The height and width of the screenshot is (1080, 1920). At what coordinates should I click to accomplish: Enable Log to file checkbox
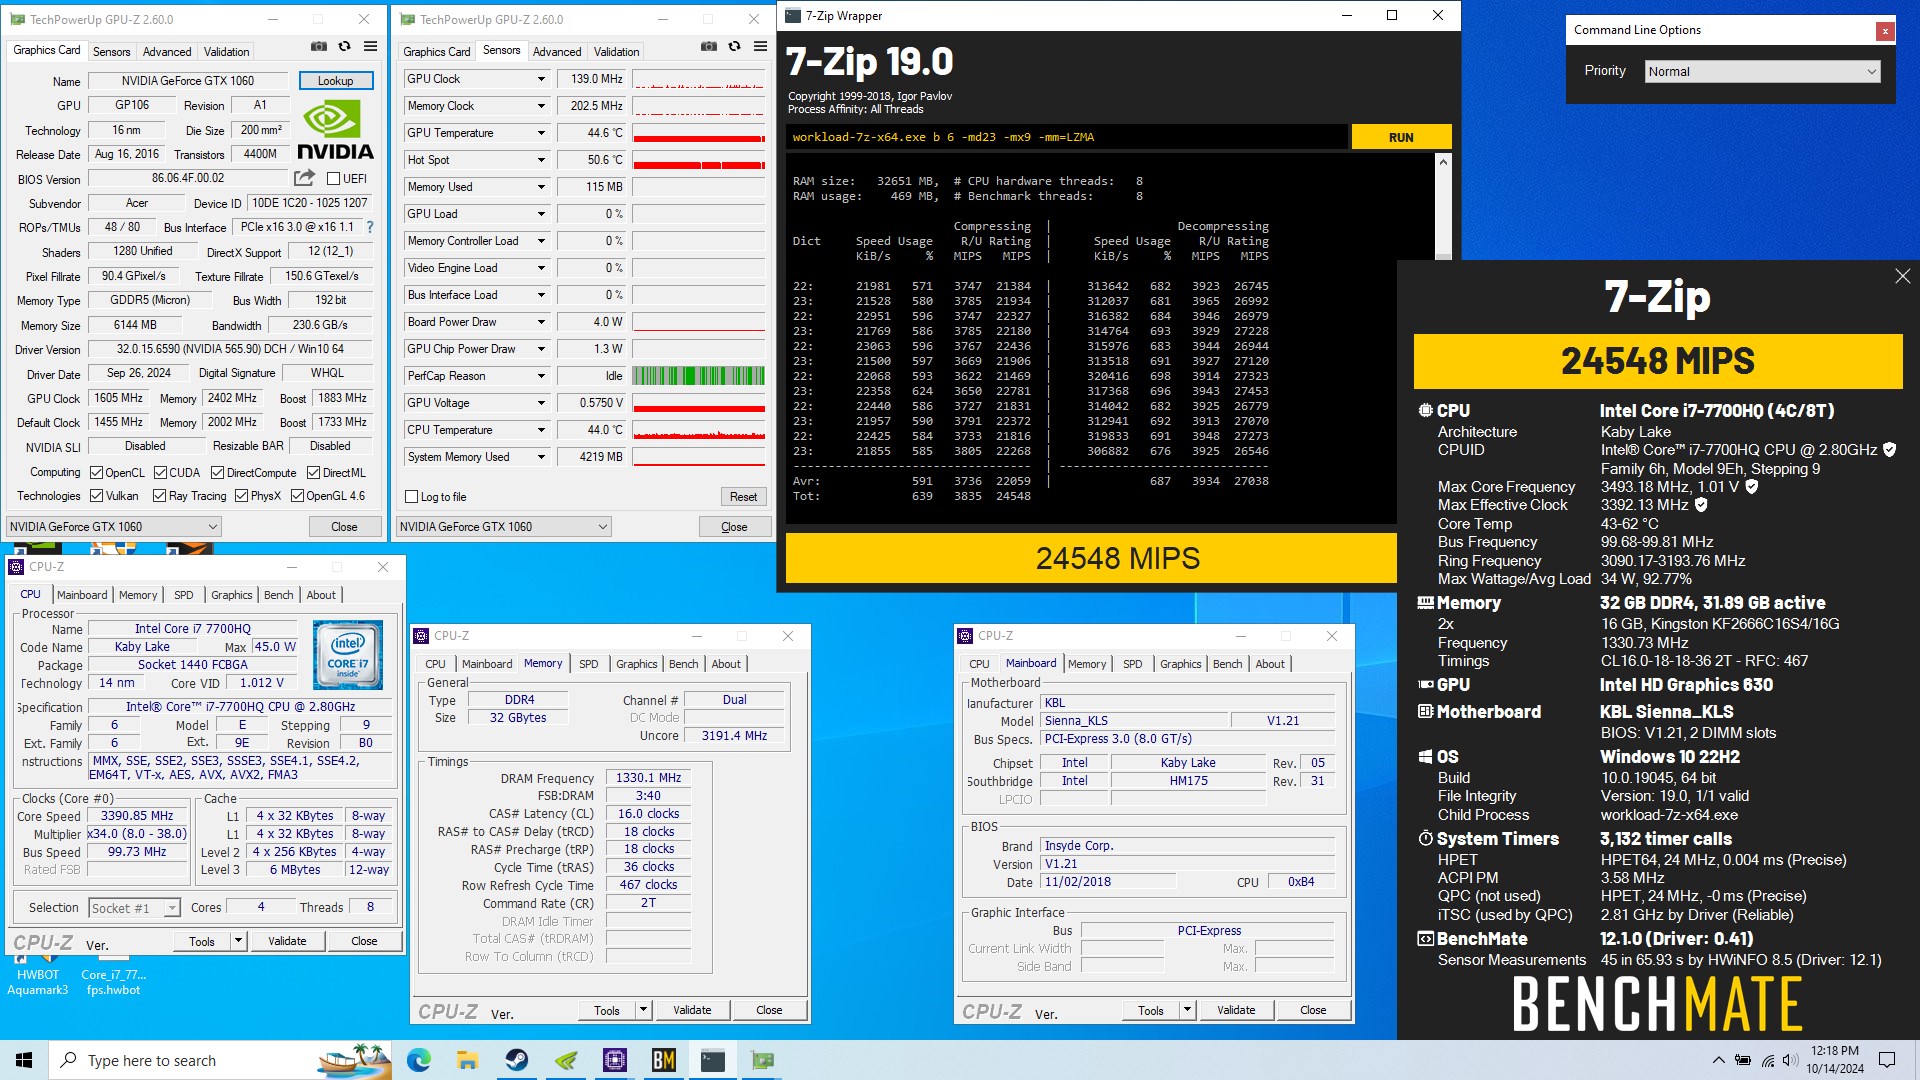[x=411, y=497]
